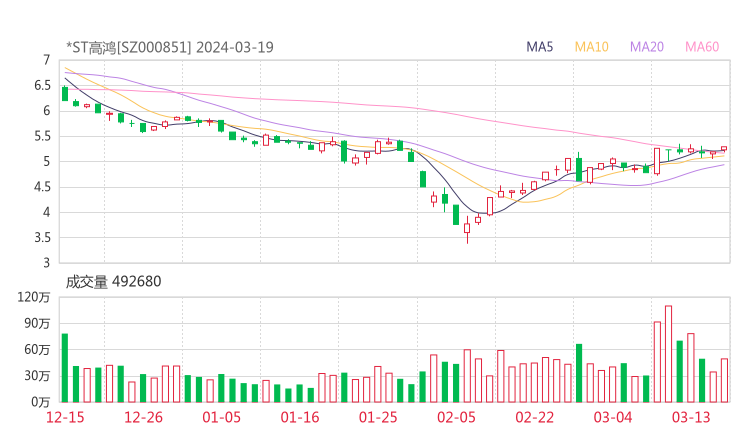Click the "01-16" date label
The width and height of the screenshot is (740, 440).
click(x=300, y=417)
